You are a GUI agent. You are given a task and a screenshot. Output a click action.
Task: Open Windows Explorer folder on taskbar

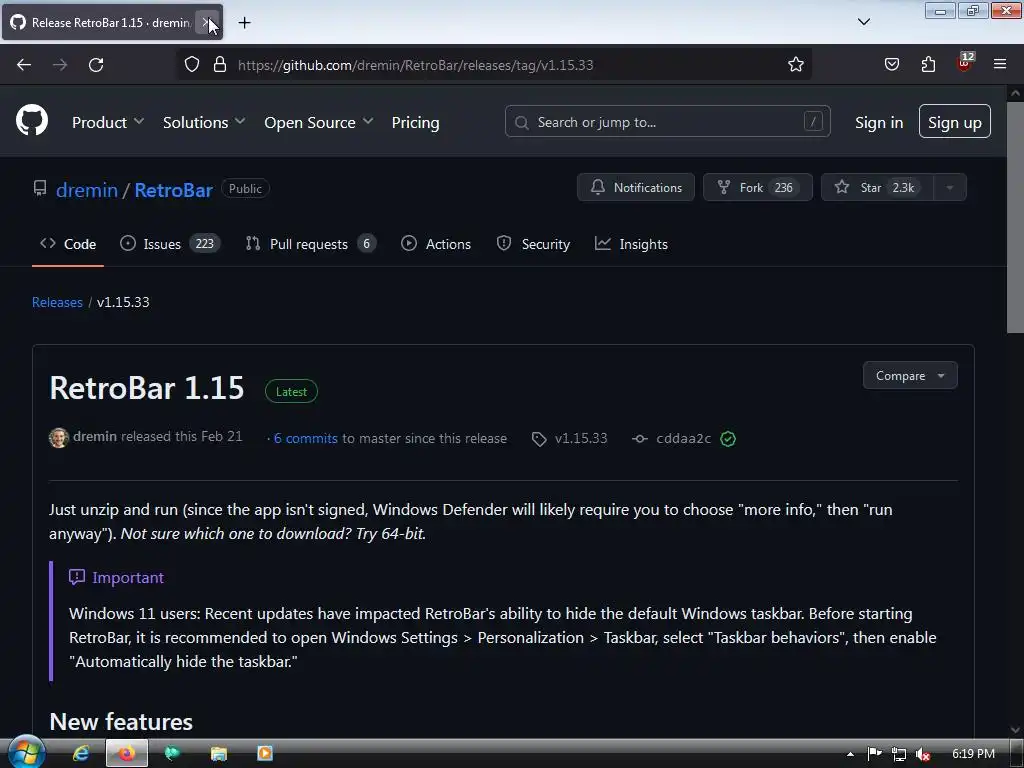pyautogui.click(x=218, y=754)
